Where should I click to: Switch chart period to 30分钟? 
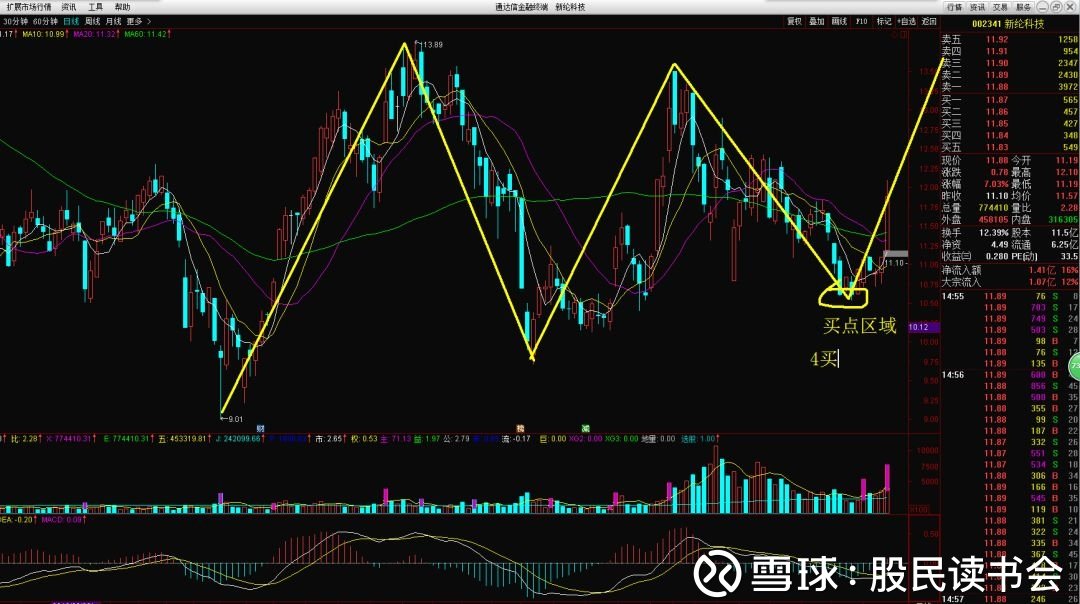click(15, 21)
